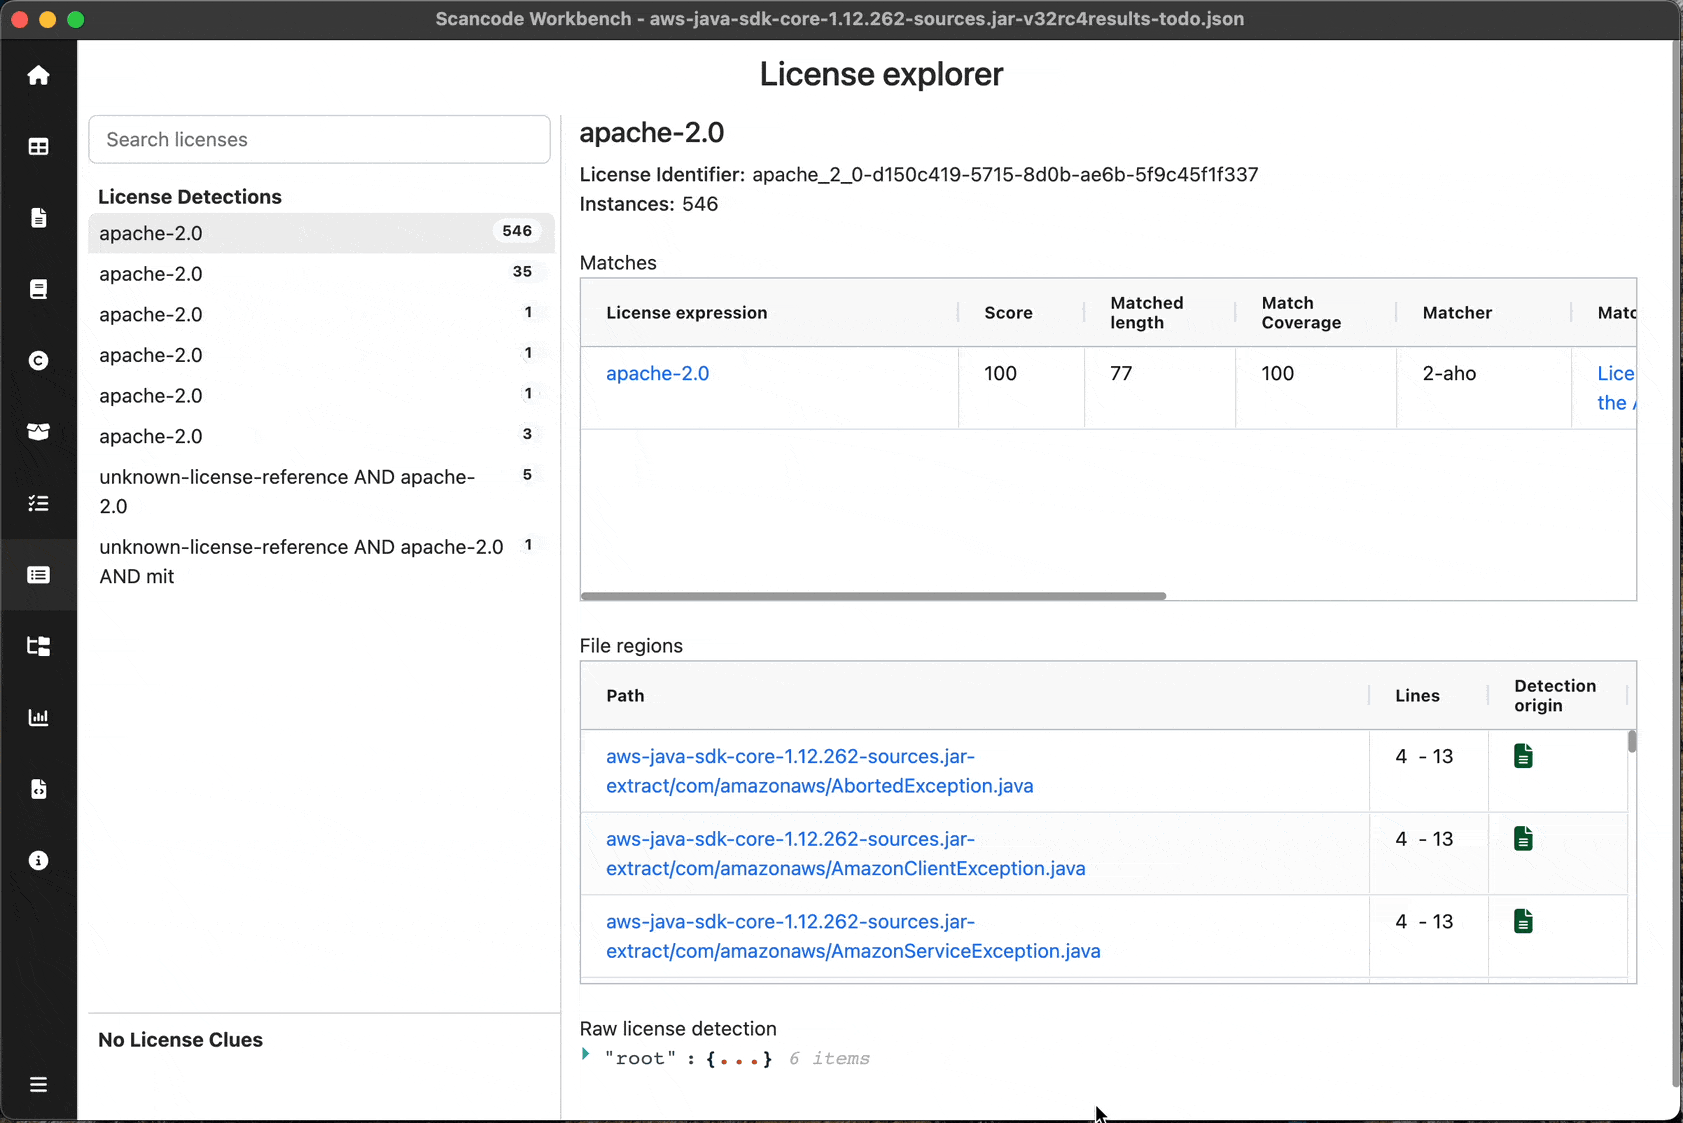Expand the raw license detection root node
1683x1123 pixels.
(x=586, y=1055)
